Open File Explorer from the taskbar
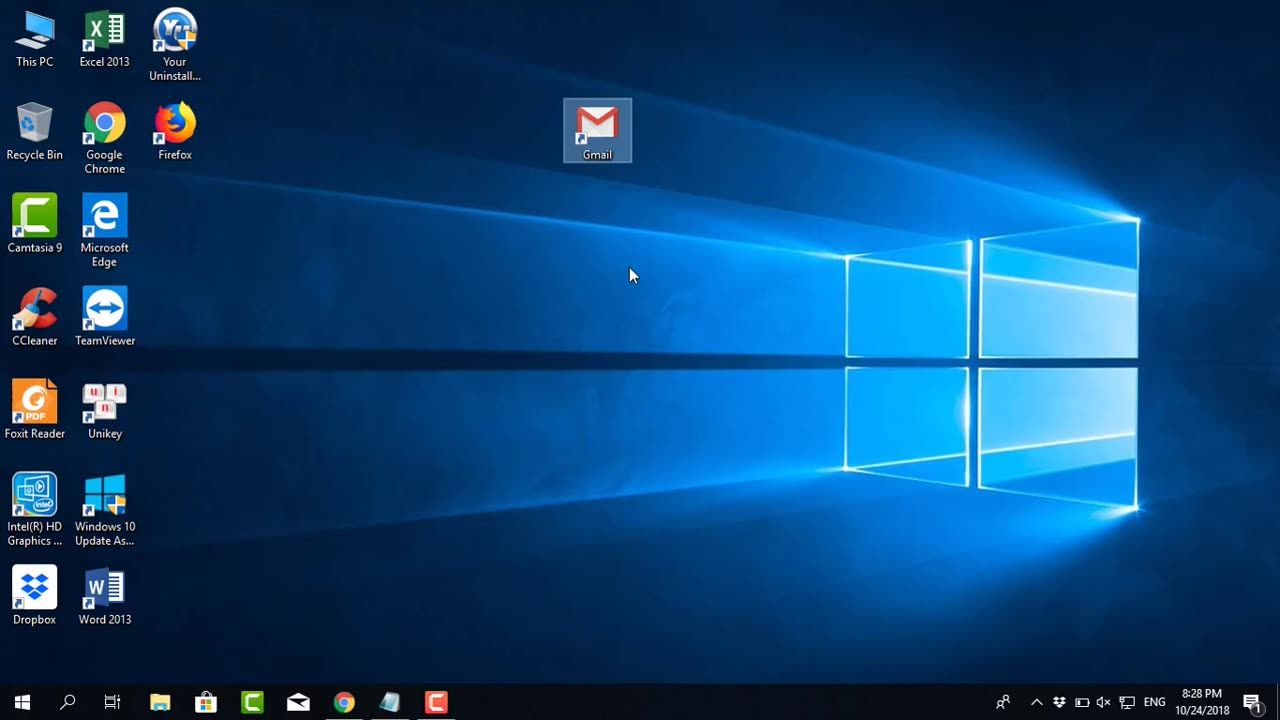The width and height of the screenshot is (1280, 720). [x=160, y=702]
